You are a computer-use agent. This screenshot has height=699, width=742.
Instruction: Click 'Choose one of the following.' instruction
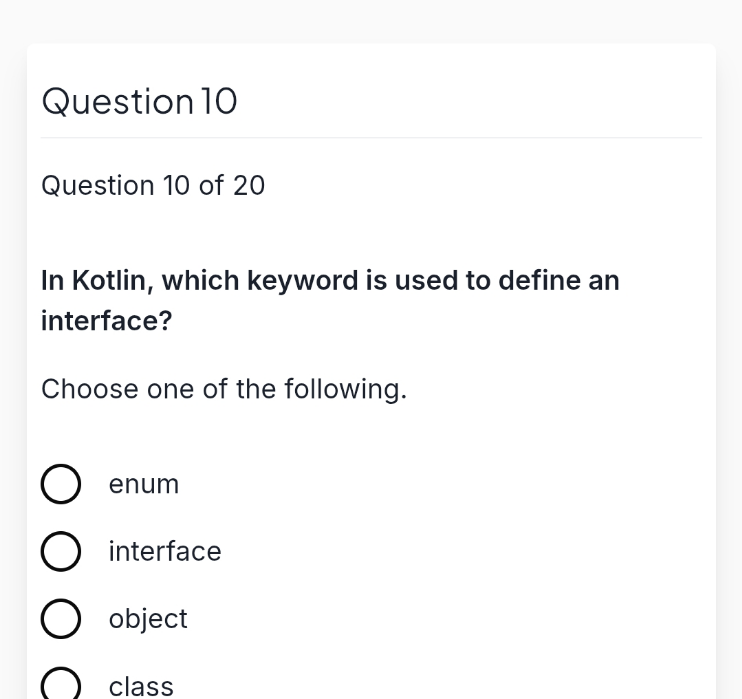coord(224,389)
